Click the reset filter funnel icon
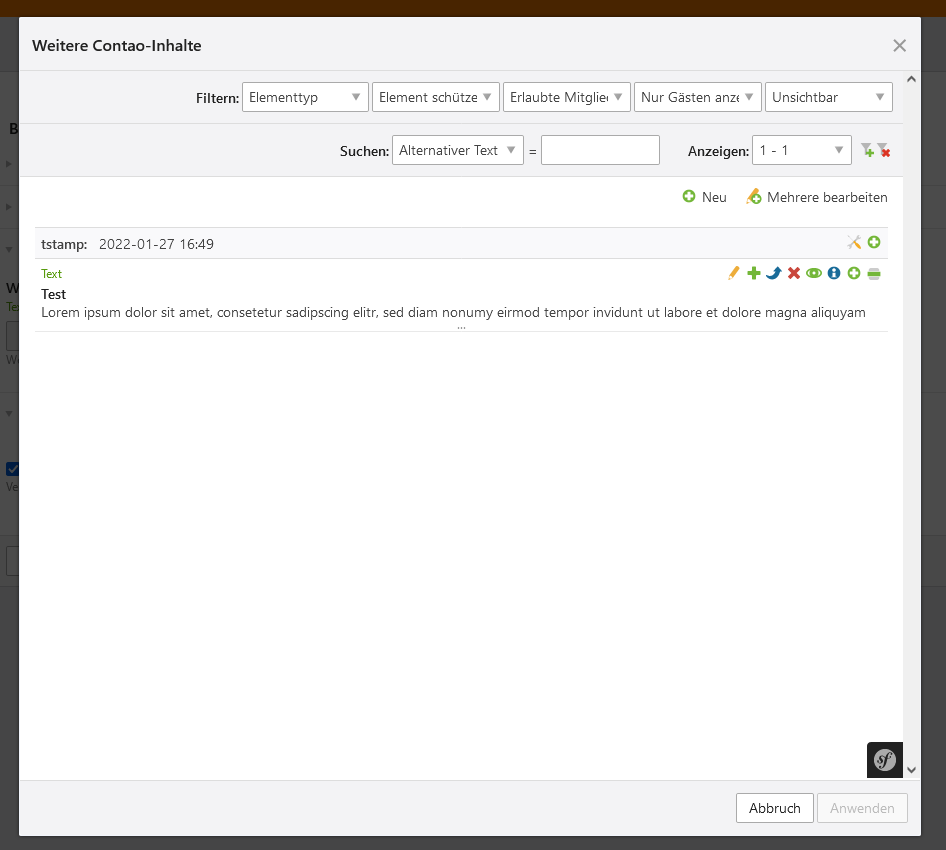This screenshot has width=946, height=850. [883, 150]
